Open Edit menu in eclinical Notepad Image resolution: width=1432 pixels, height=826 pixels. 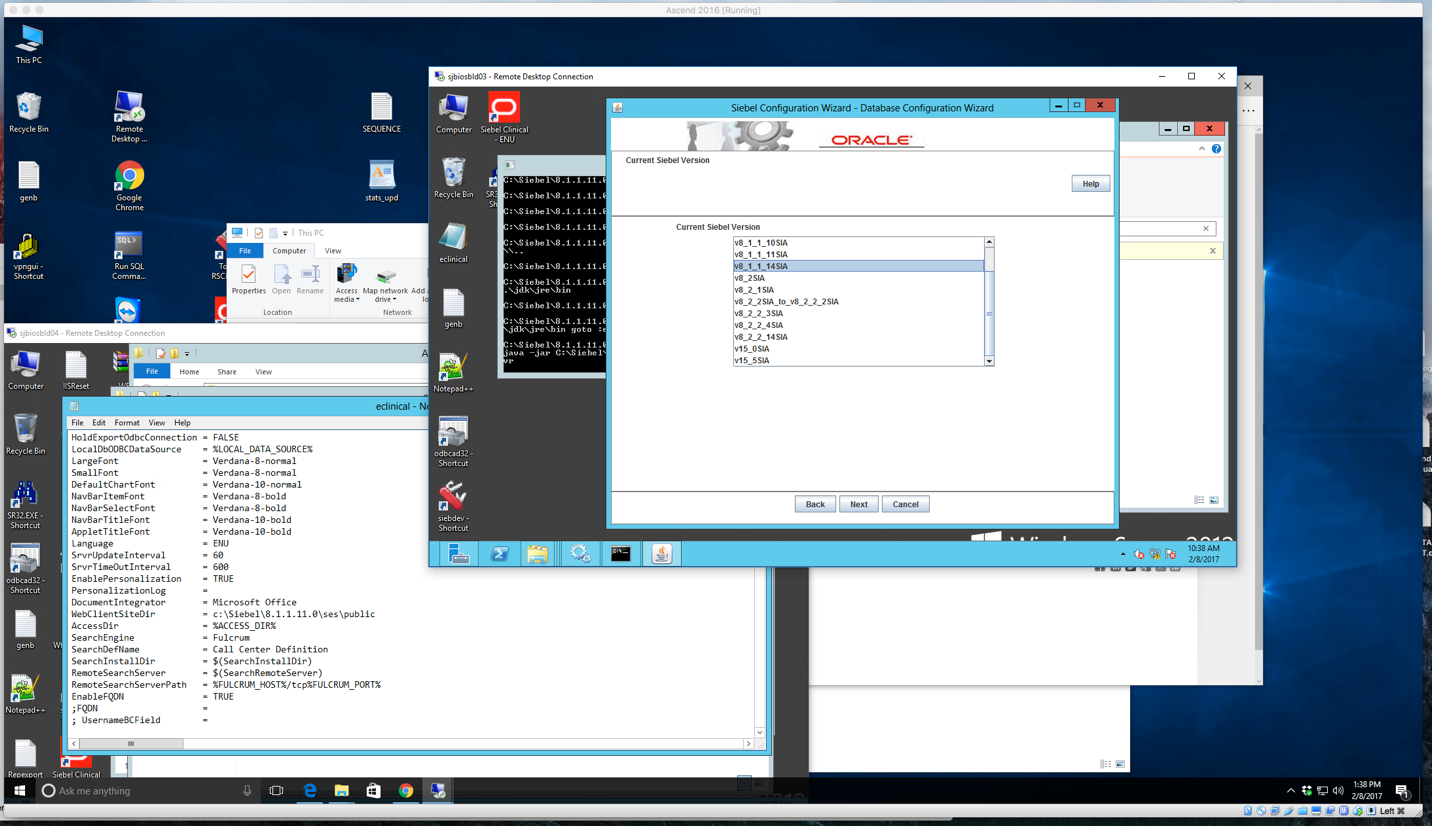(98, 423)
